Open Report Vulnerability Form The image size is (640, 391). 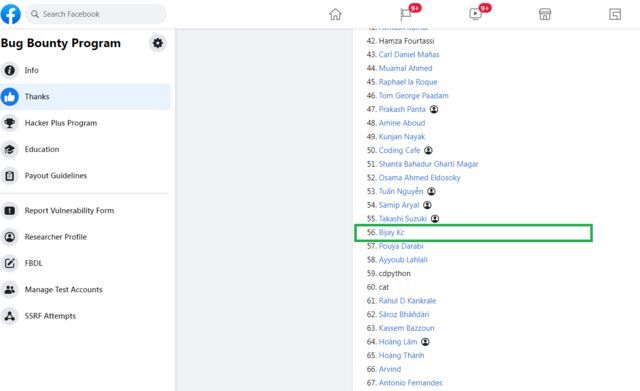[85, 211]
